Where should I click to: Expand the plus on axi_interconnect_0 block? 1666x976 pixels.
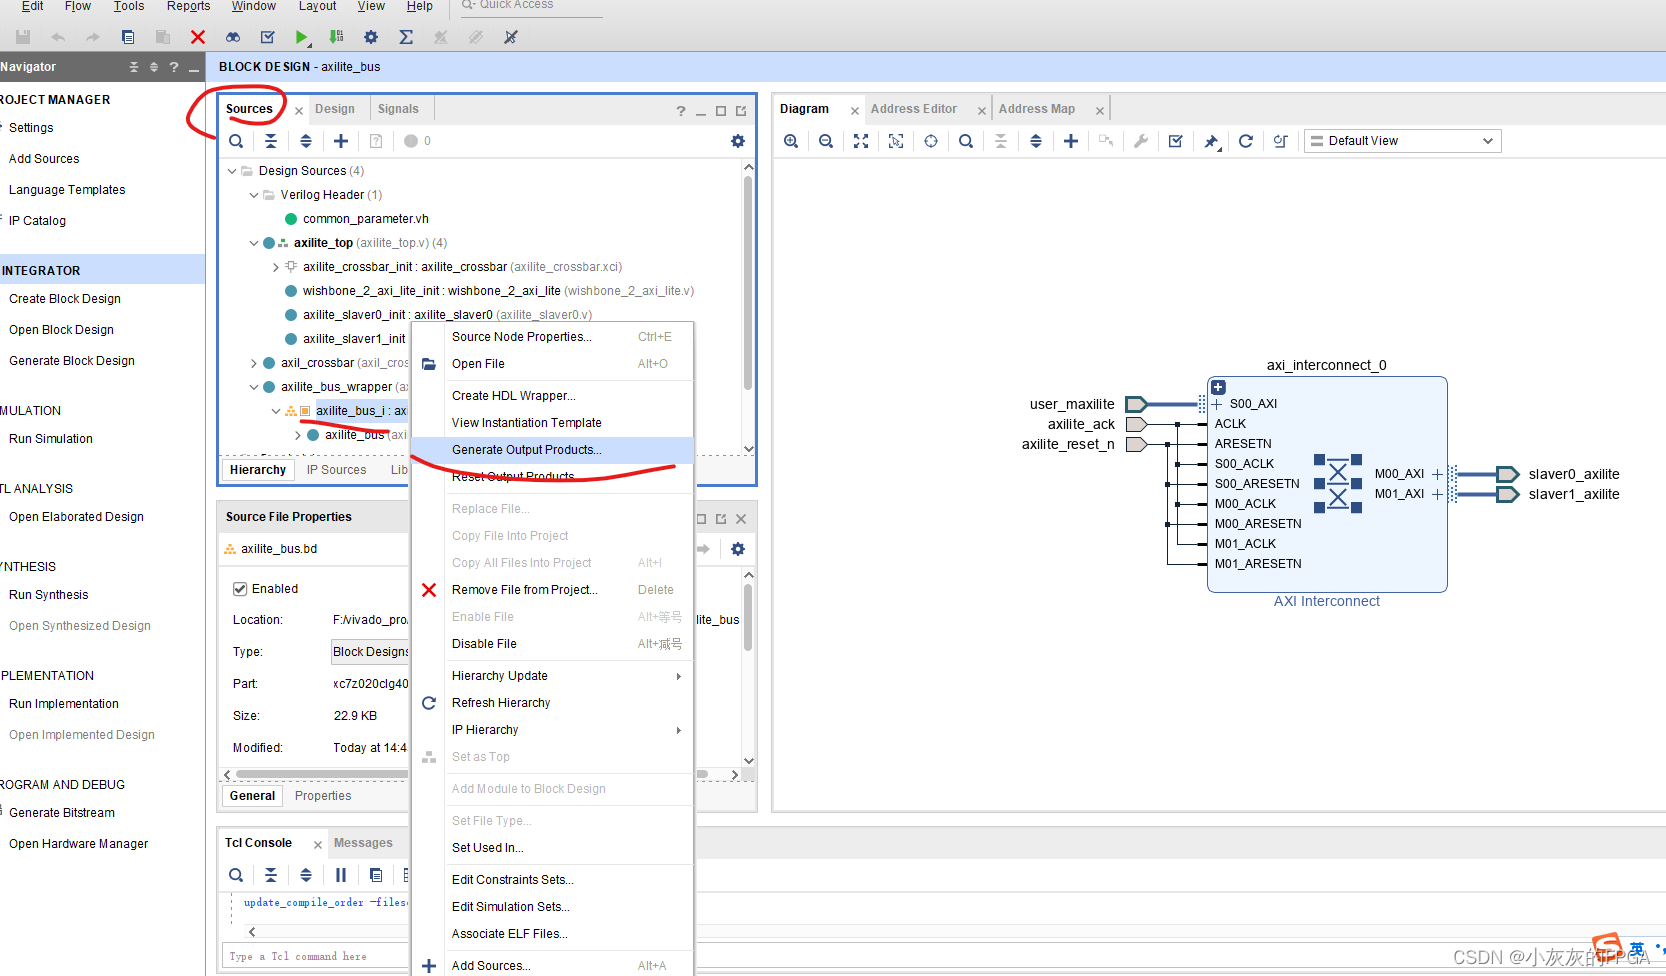click(x=1218, y=387)
